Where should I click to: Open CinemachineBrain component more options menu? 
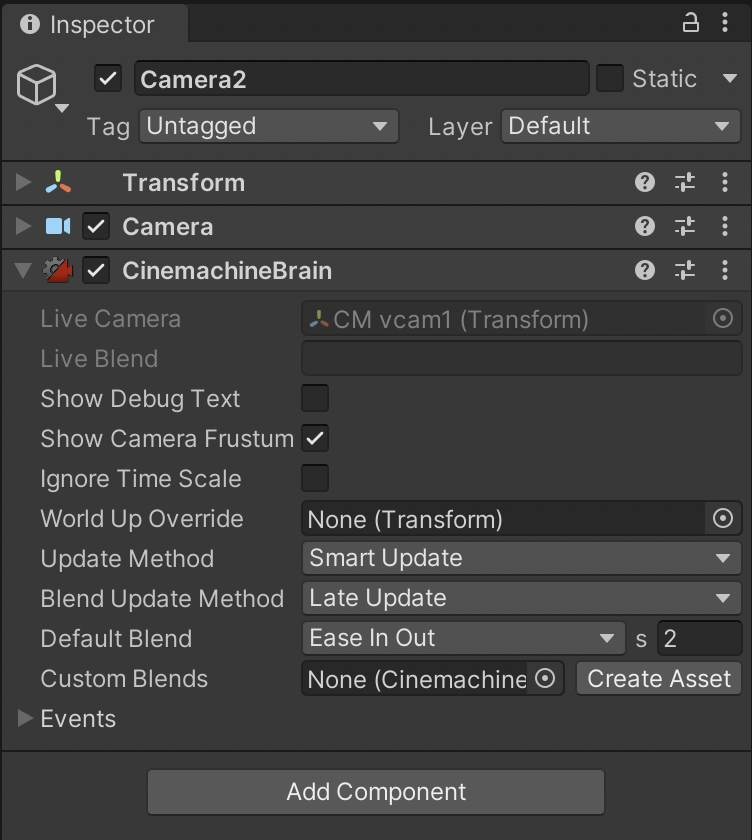(x=726, y=270)
